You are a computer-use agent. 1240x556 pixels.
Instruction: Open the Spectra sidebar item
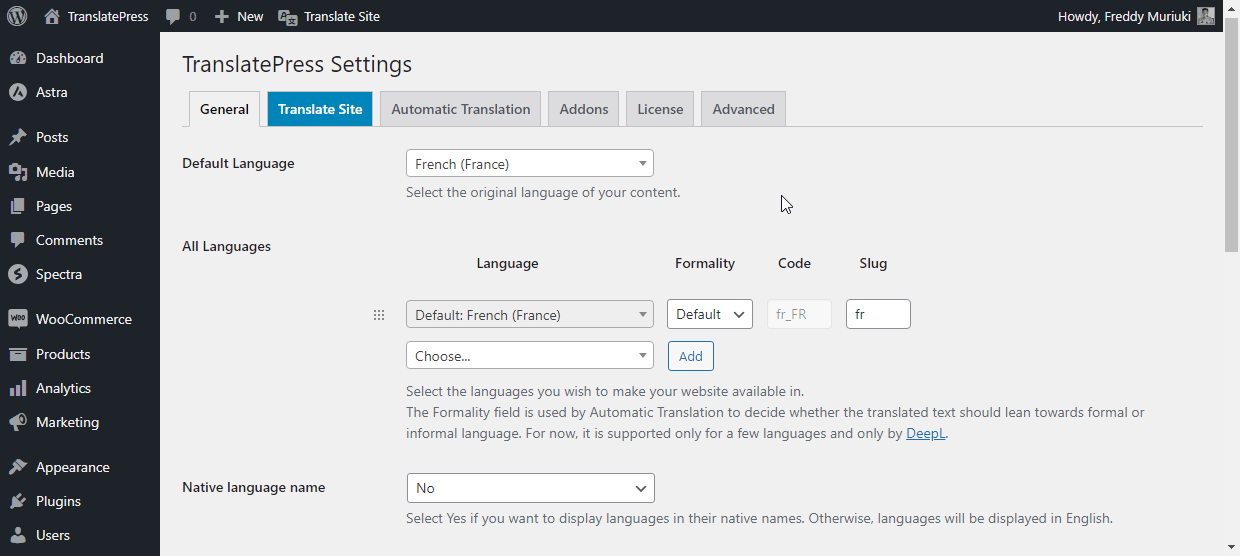[x=59, y=274]
